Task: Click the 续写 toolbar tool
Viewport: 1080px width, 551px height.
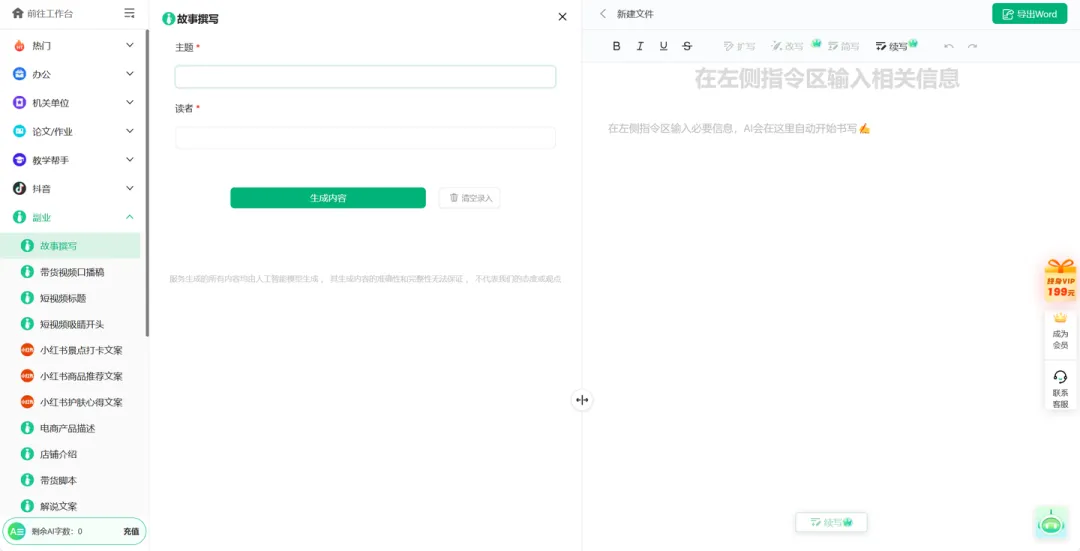Action: pyautogui.click(x=891, y=46)
